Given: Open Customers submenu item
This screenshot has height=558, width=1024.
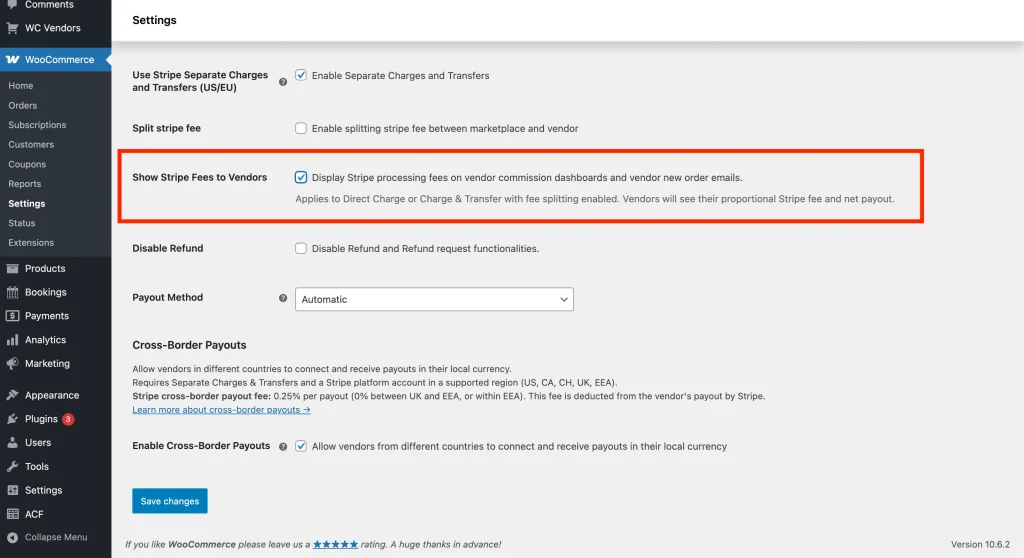Looking at the screenshot, I should click(31, 144).
